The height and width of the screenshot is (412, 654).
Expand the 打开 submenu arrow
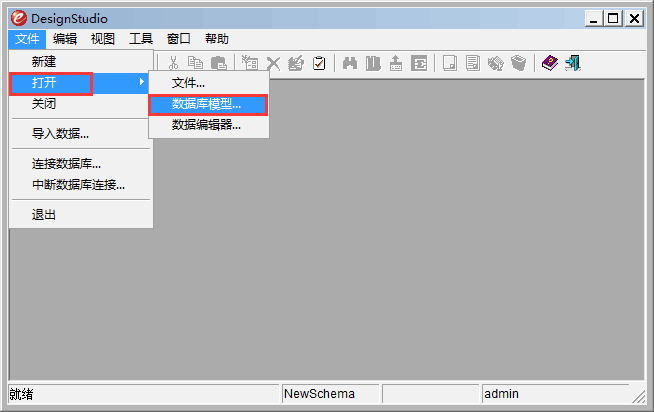(x=142, y=82)
